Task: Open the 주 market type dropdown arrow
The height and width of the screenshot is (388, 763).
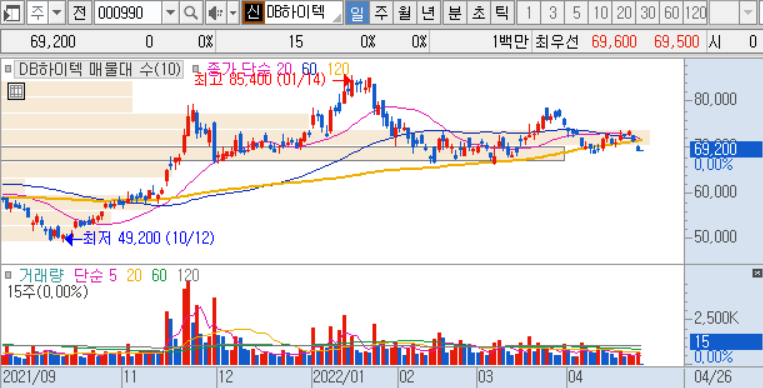Action: 57,13
